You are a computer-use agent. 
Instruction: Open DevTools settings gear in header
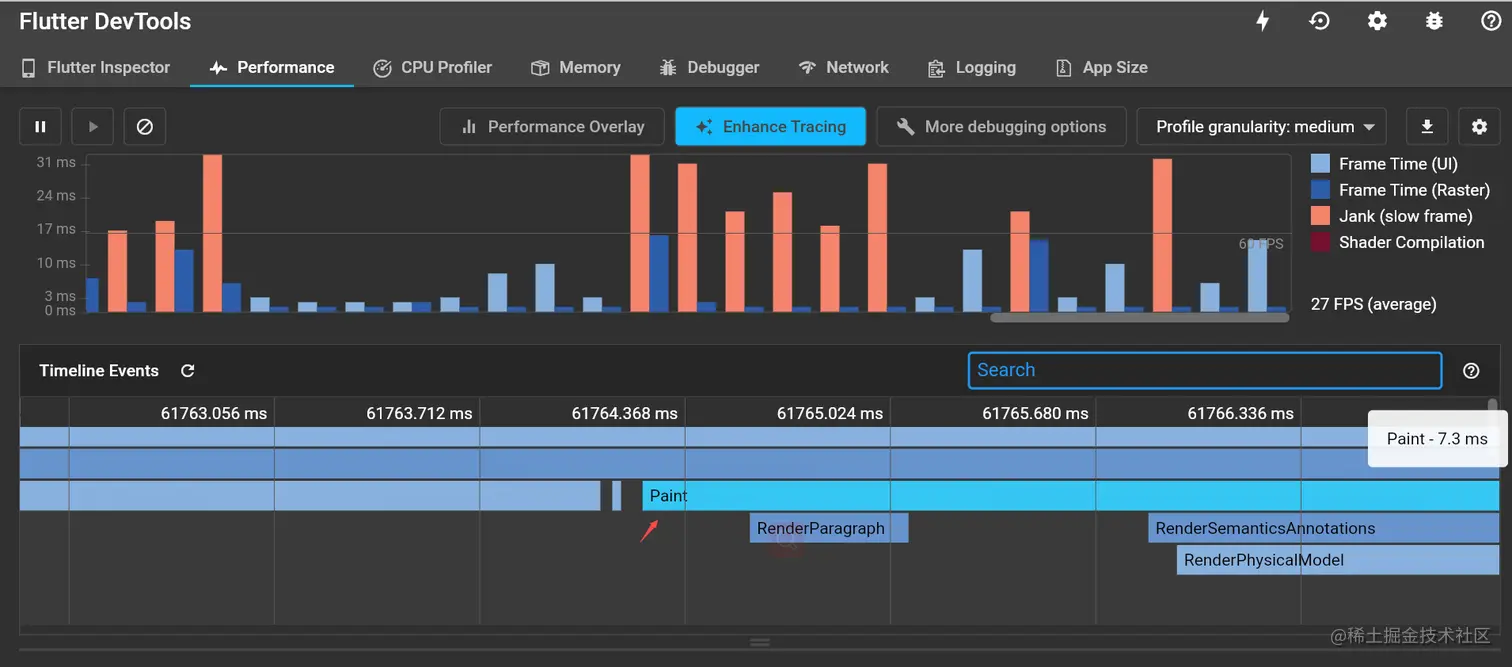pyautogui.click(x=1377, y=21)
